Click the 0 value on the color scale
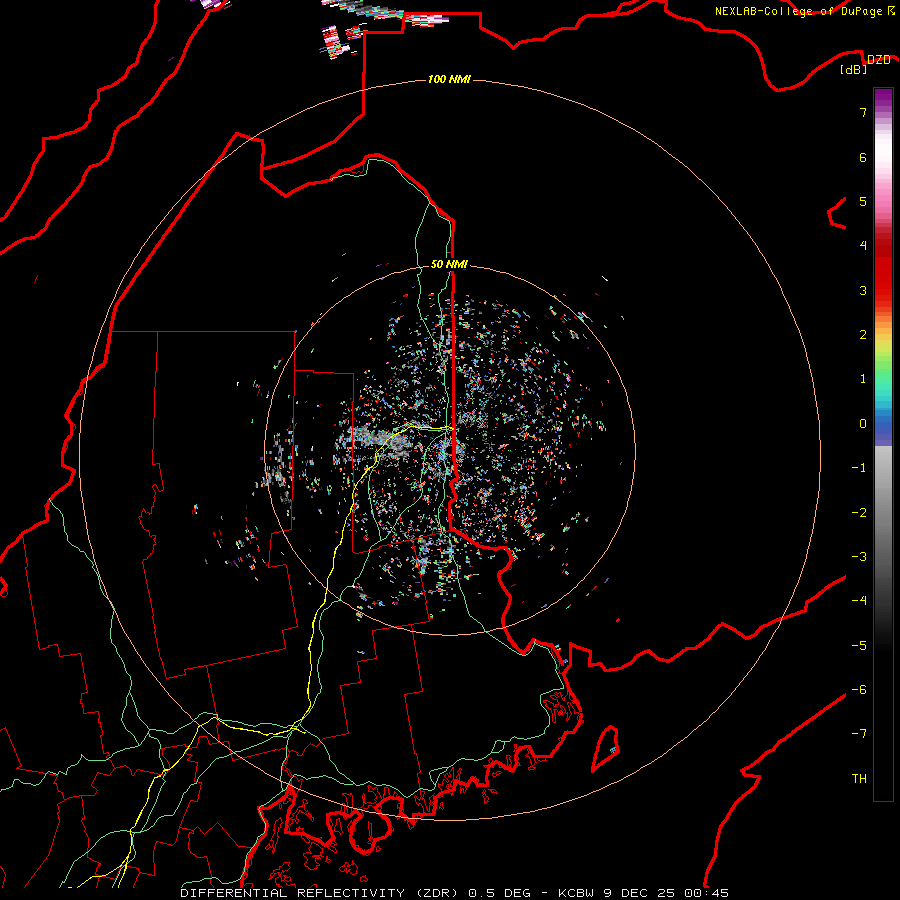Viewport: 900px width, 900px height. (x=863, y=424)
